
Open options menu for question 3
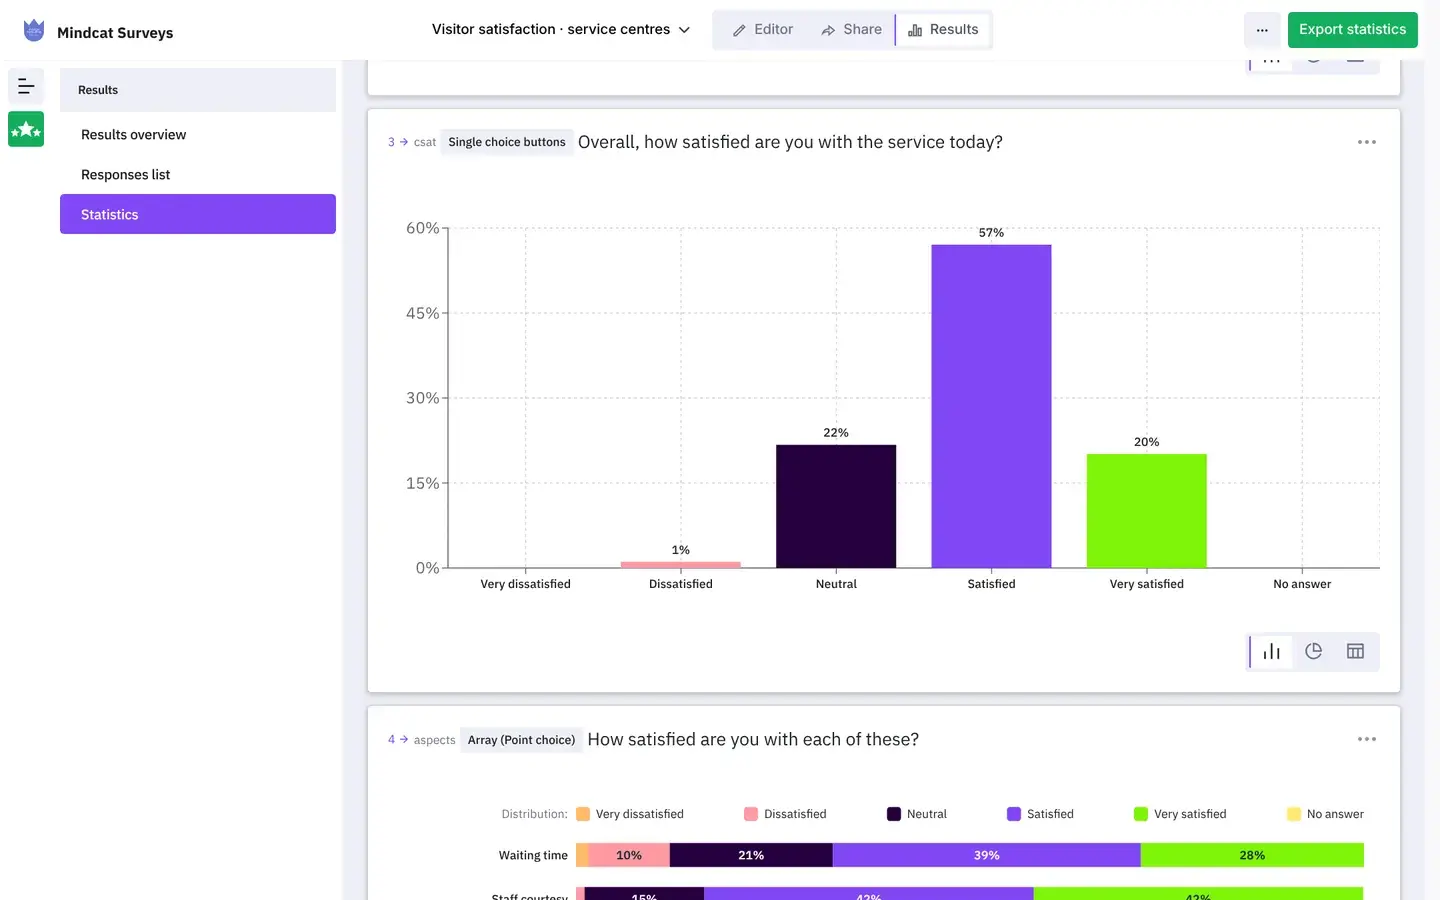[1367, 142]
